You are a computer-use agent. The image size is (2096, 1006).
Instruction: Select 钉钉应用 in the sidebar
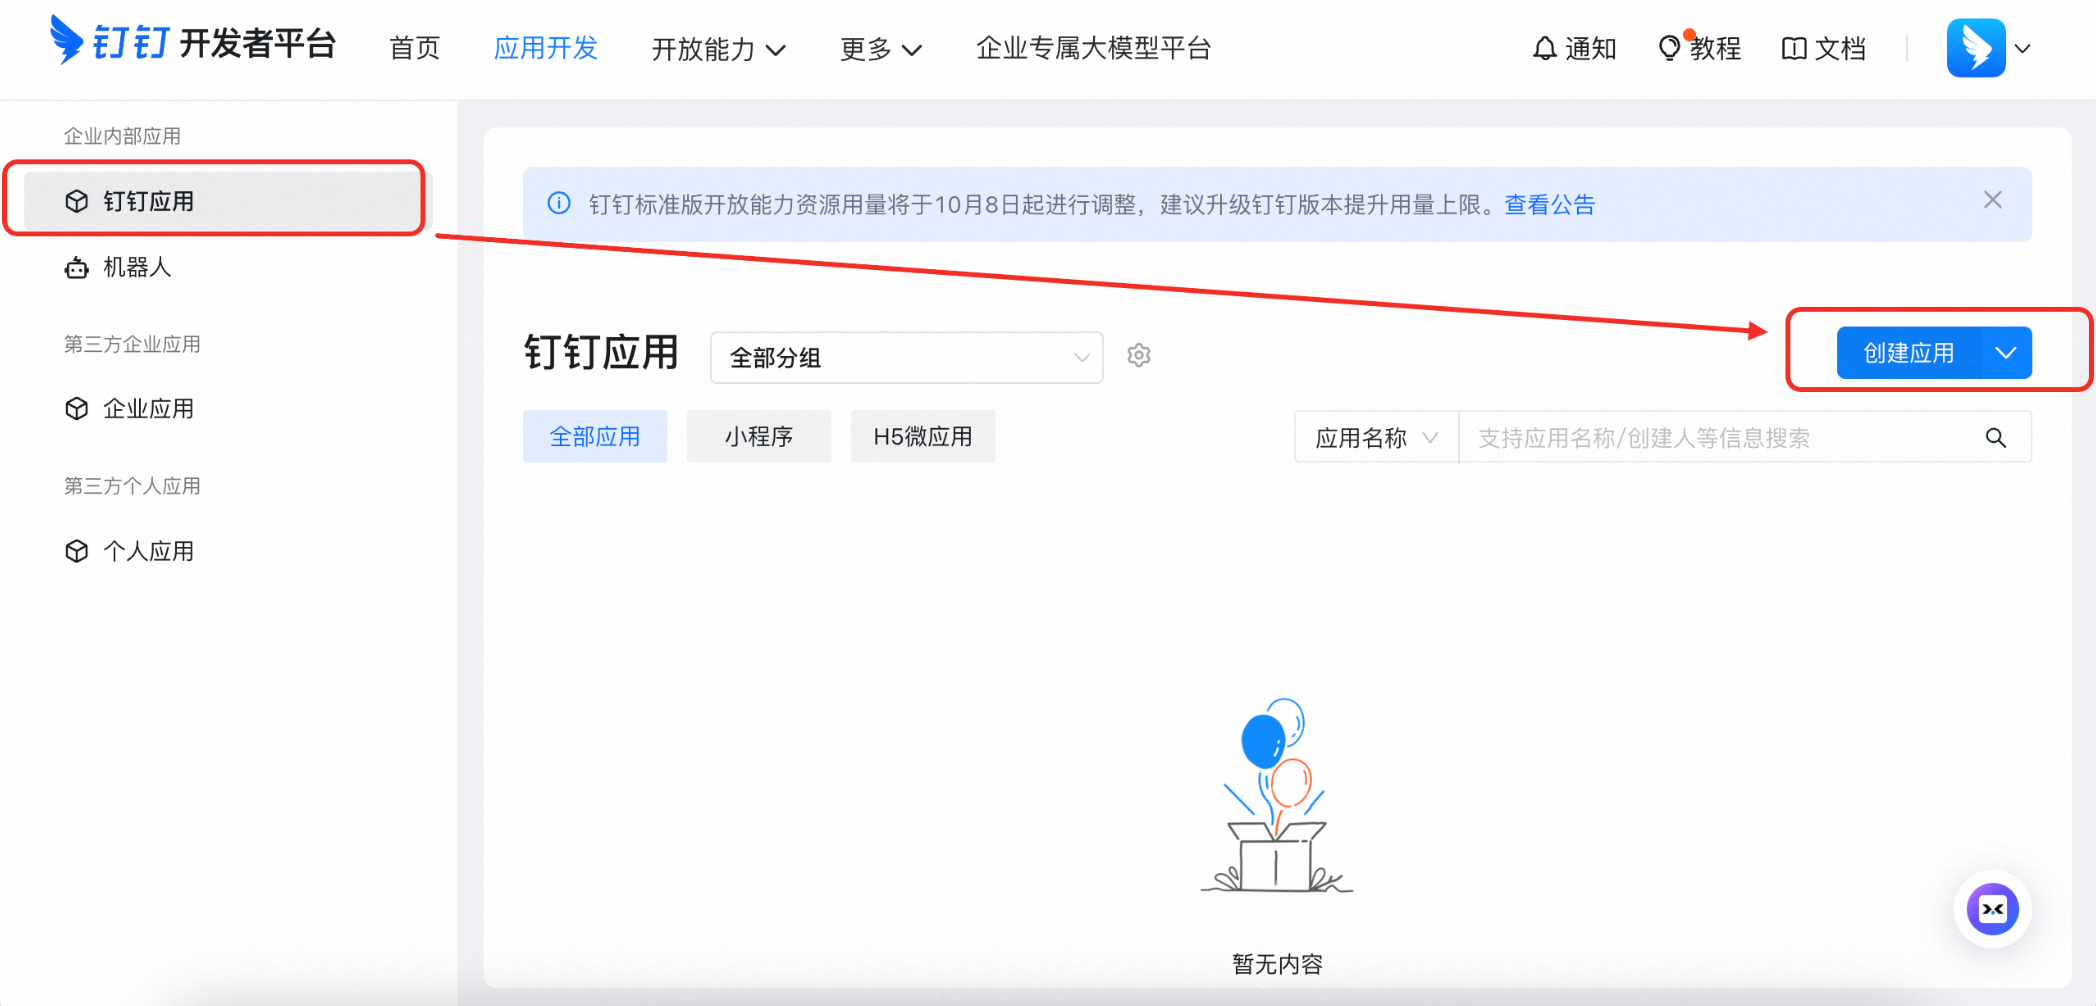click(x=224, y=201)
